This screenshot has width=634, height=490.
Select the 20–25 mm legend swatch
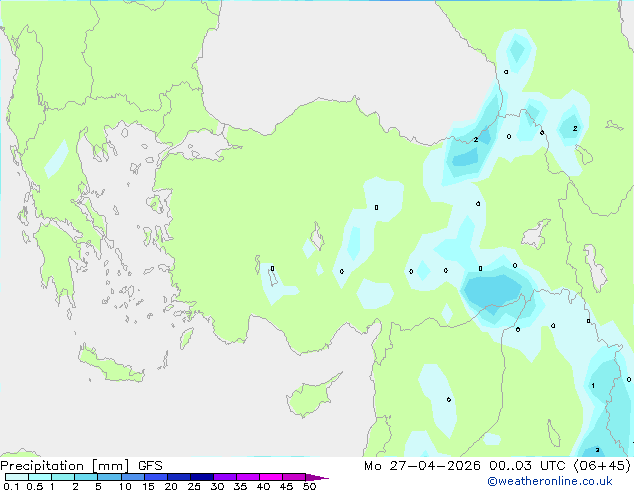pyautogui.click(x=179, y=477)
